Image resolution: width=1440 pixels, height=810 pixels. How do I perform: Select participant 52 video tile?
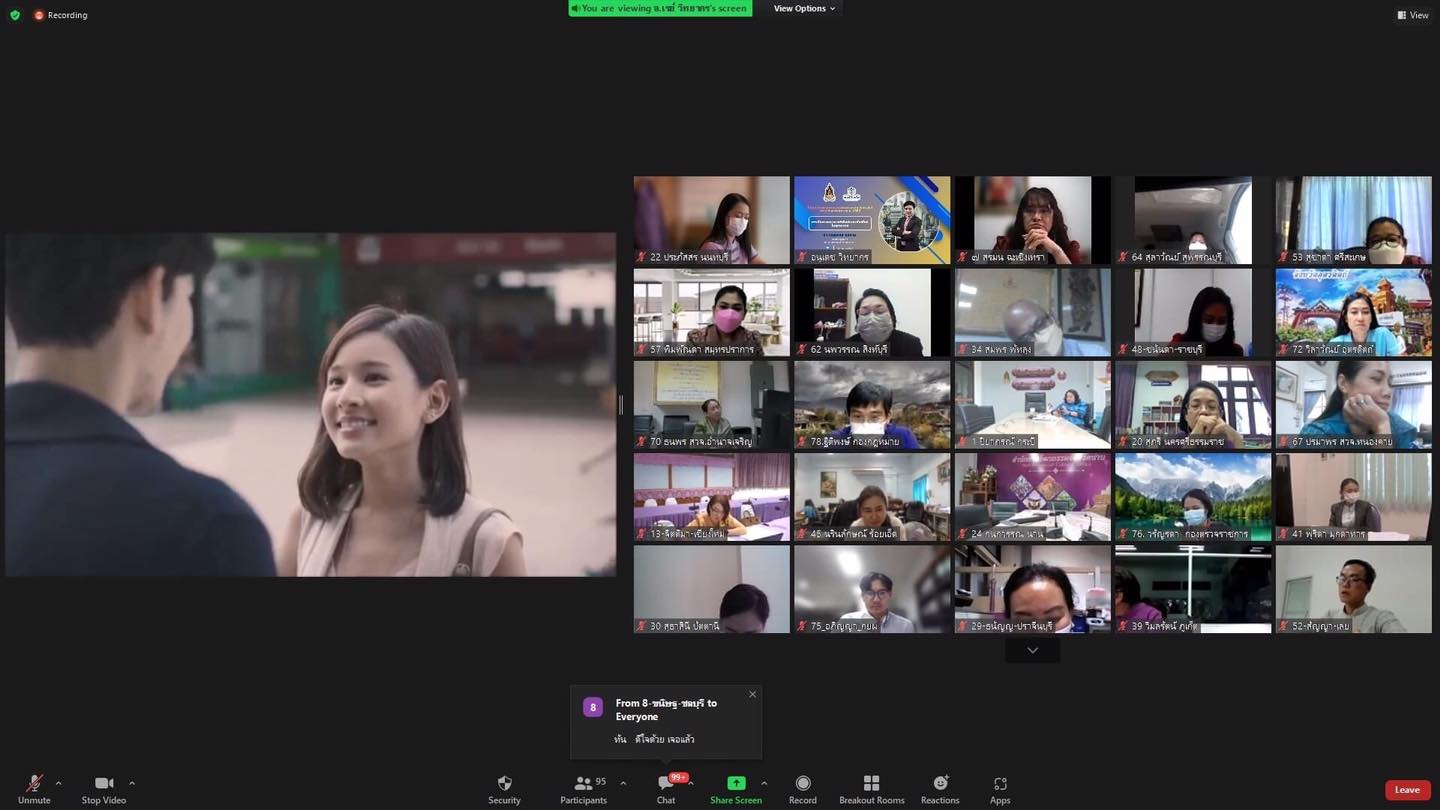pyautogui.click(x=1354, y=589)
